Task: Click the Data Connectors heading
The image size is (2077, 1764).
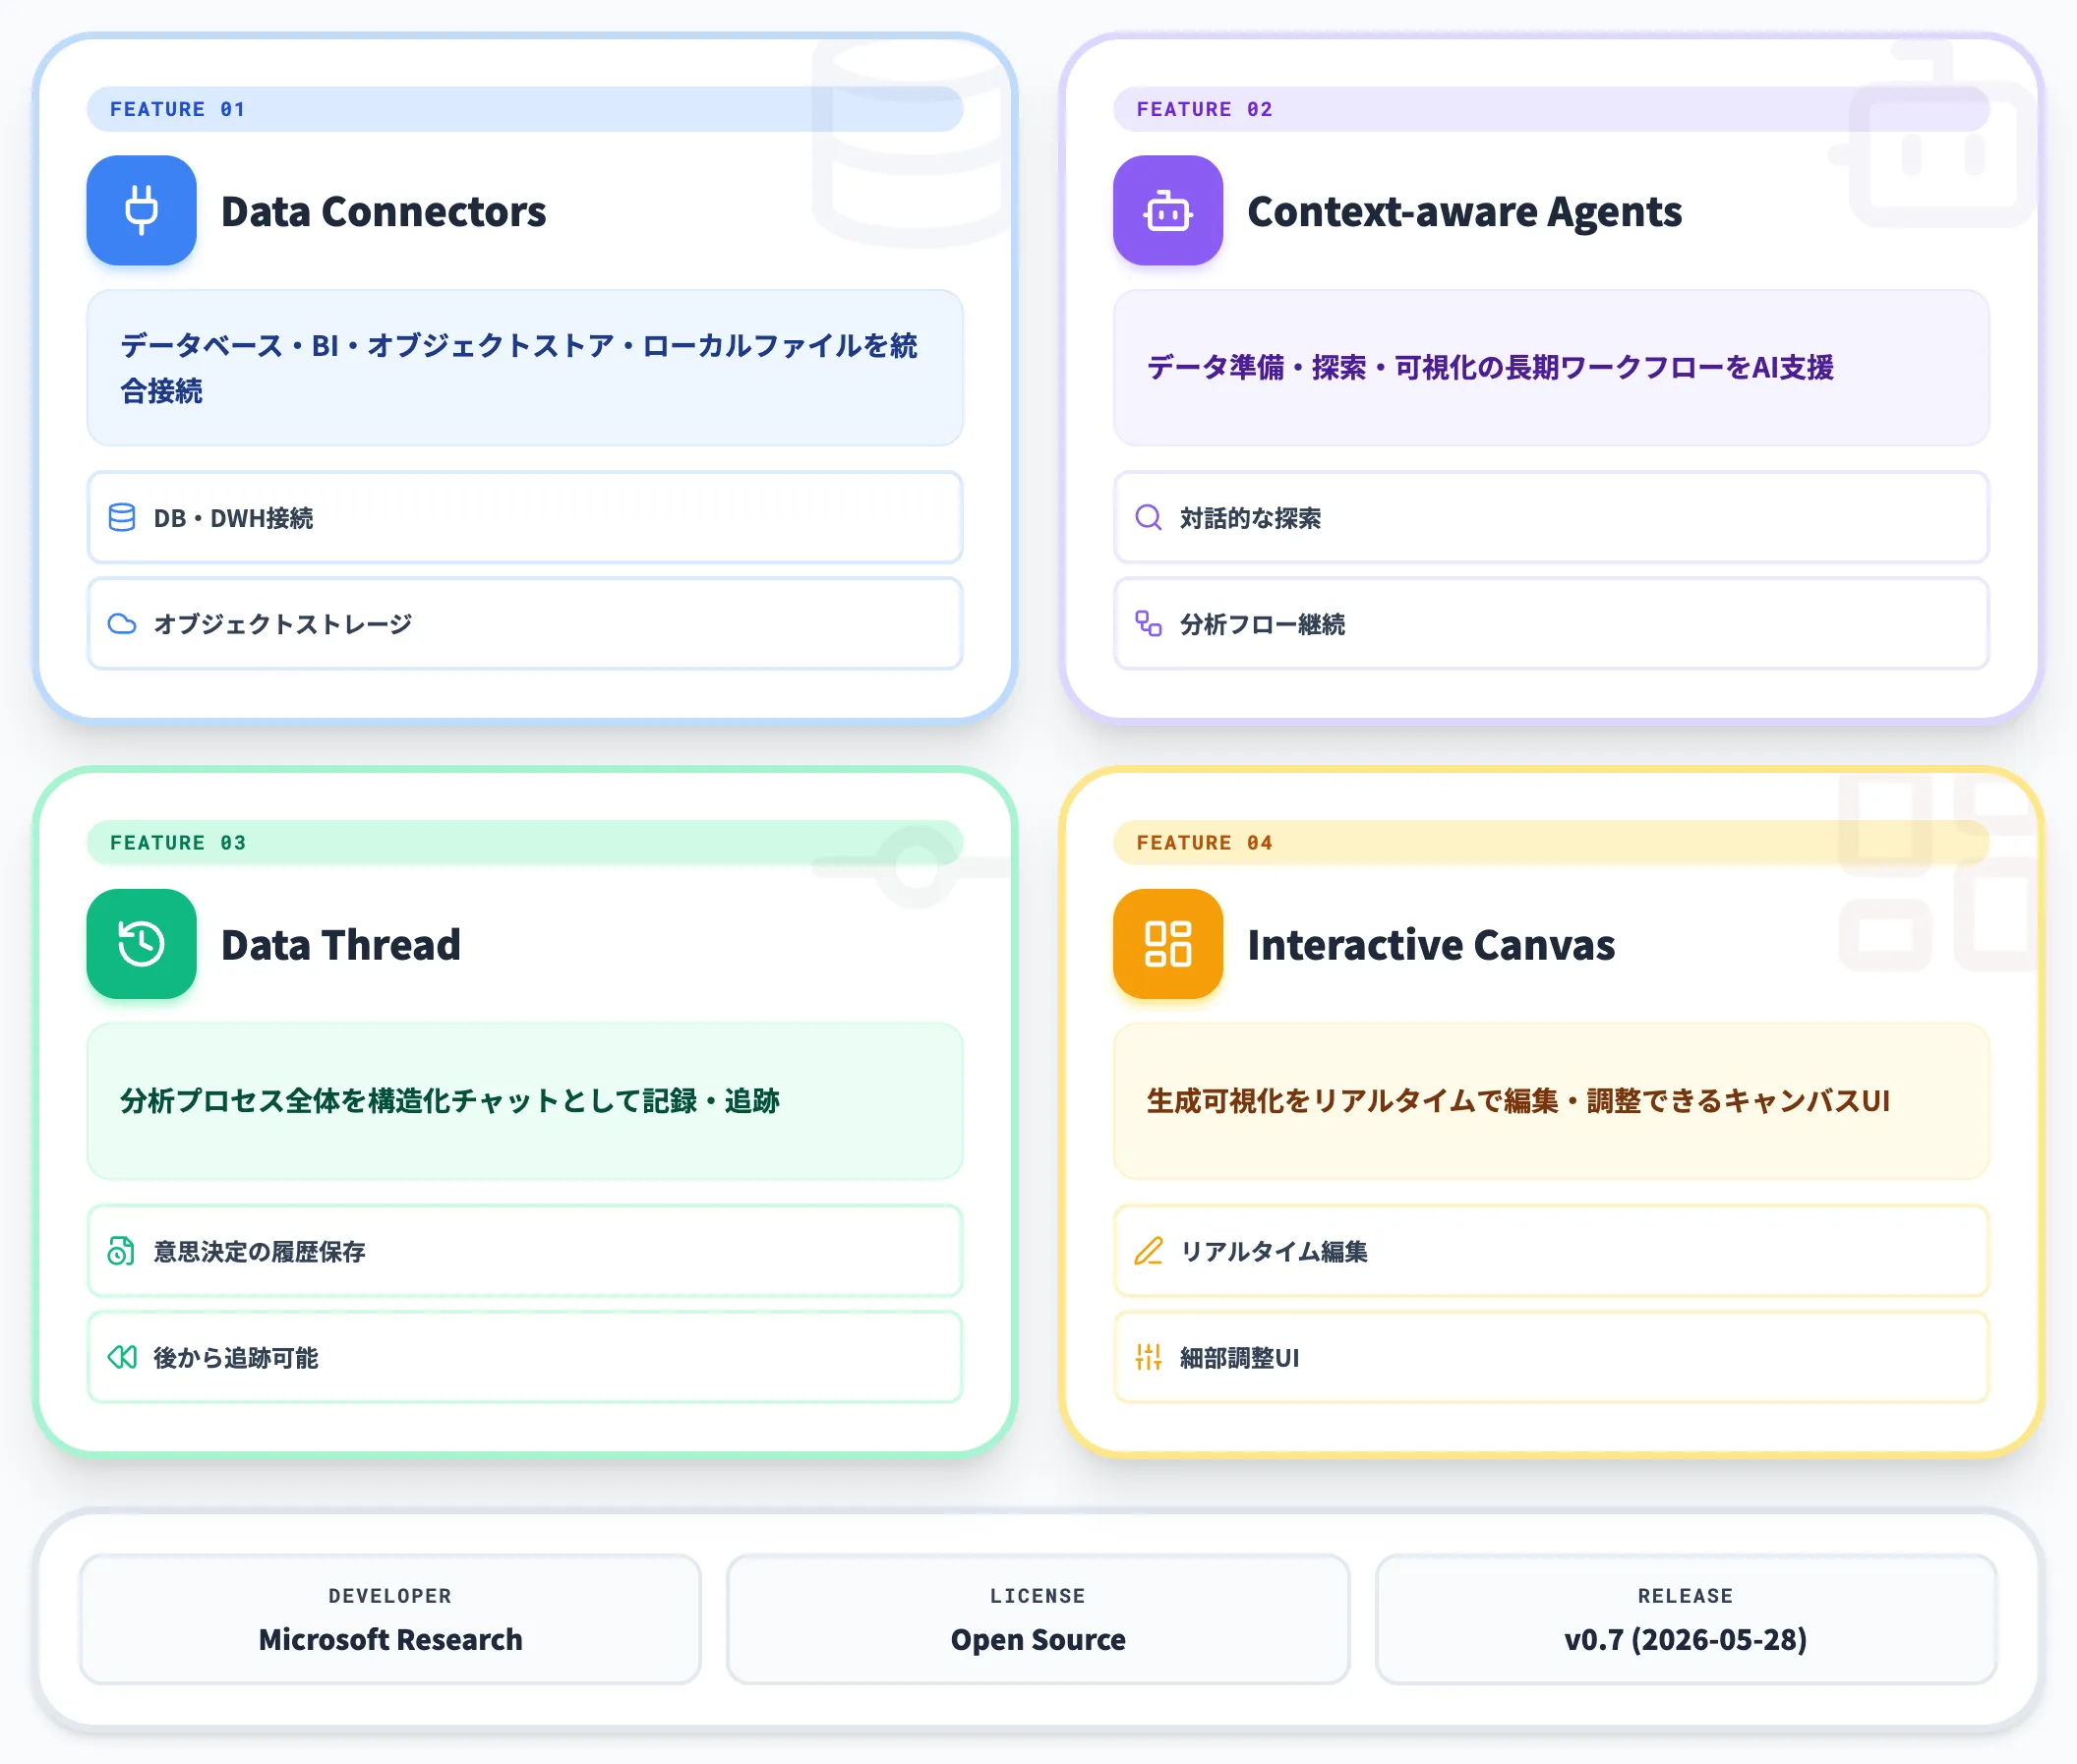Action: 384,211
